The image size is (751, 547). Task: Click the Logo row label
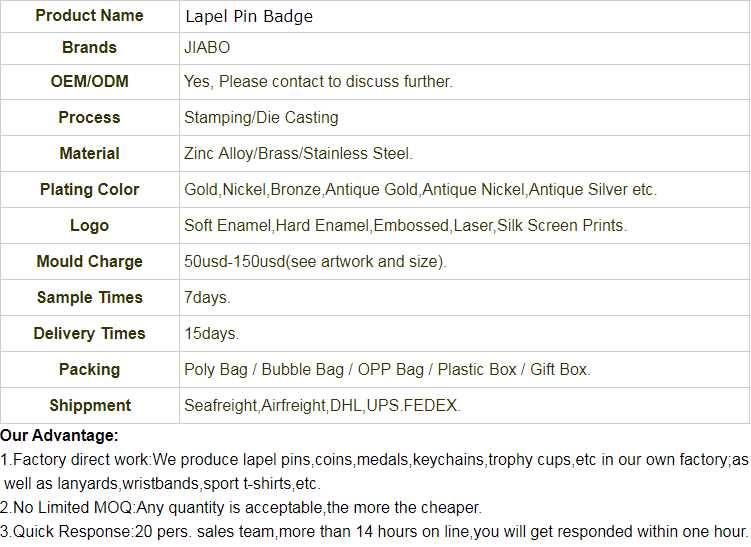coord(89,225)
